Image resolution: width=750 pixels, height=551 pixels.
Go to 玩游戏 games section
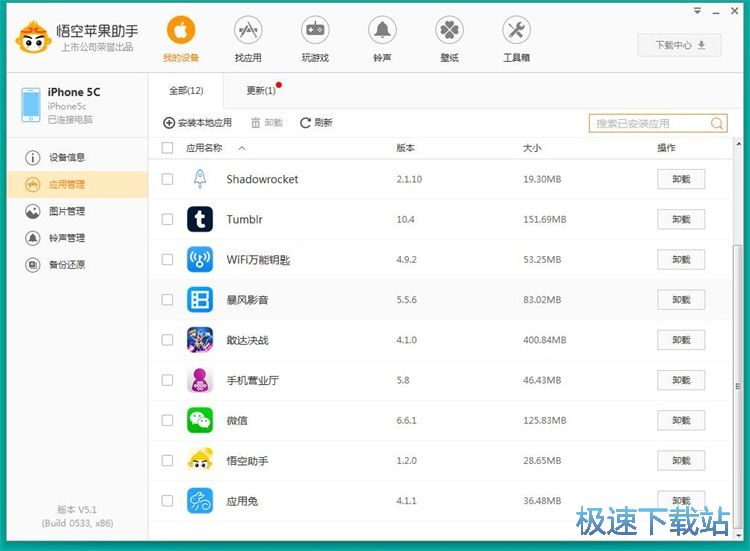315,40
